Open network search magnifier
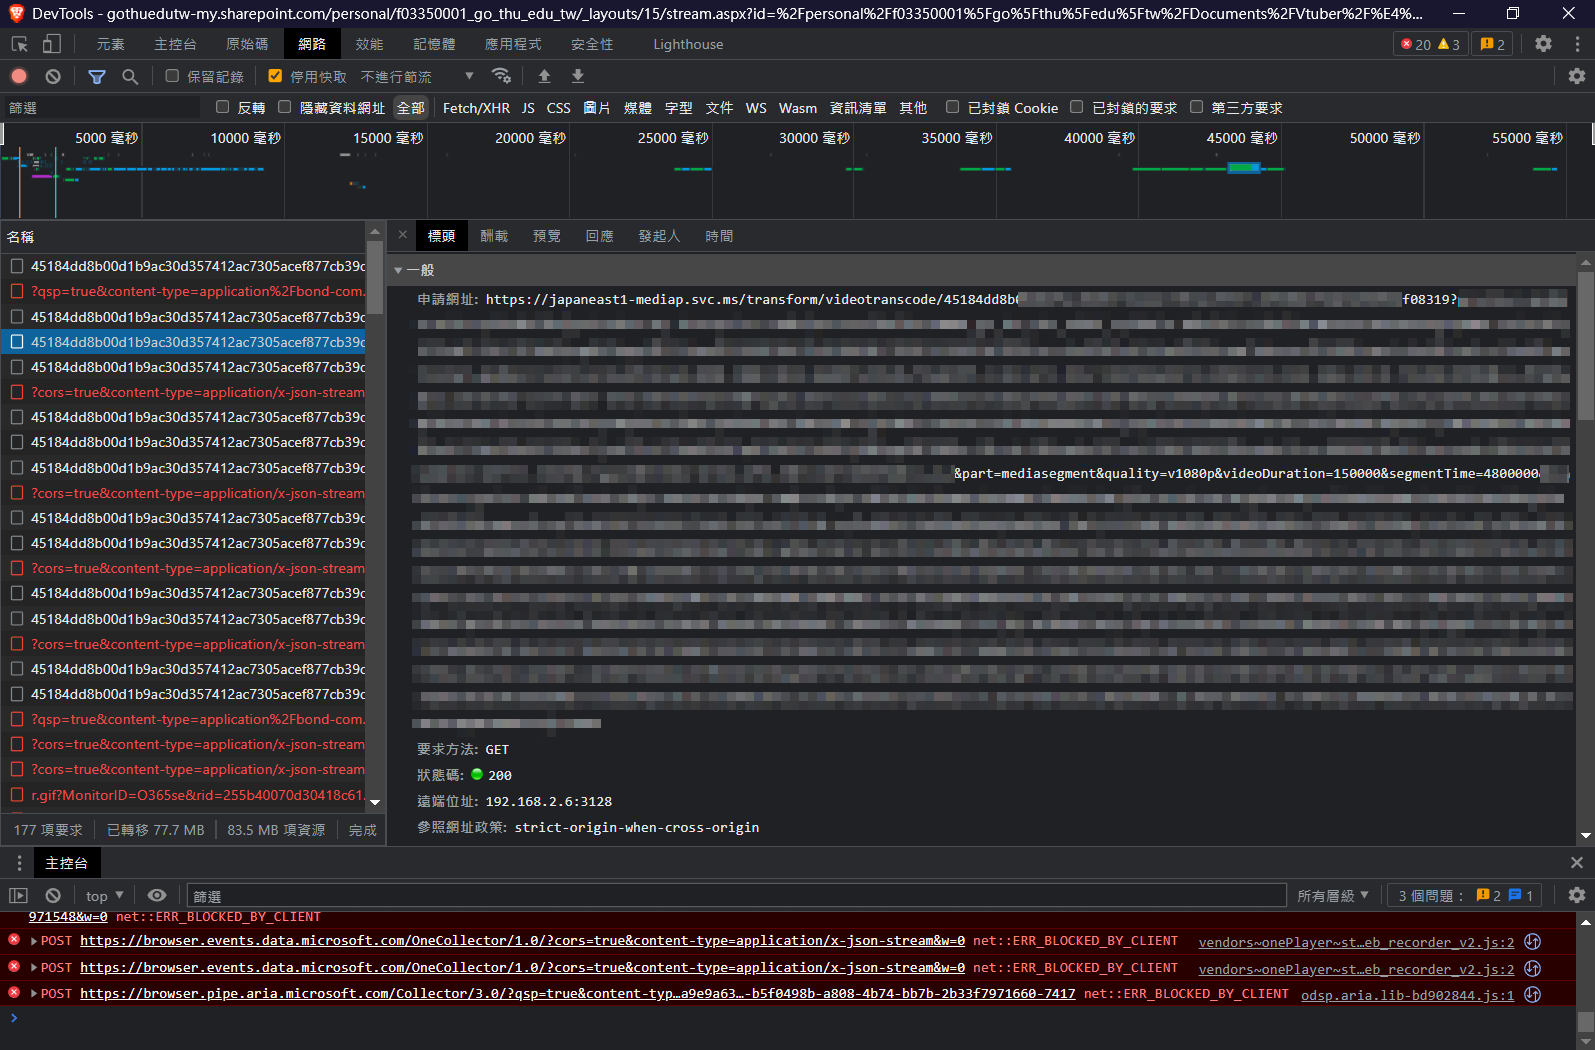Viewport: 1595px width, 1050px height. [130, 76]
